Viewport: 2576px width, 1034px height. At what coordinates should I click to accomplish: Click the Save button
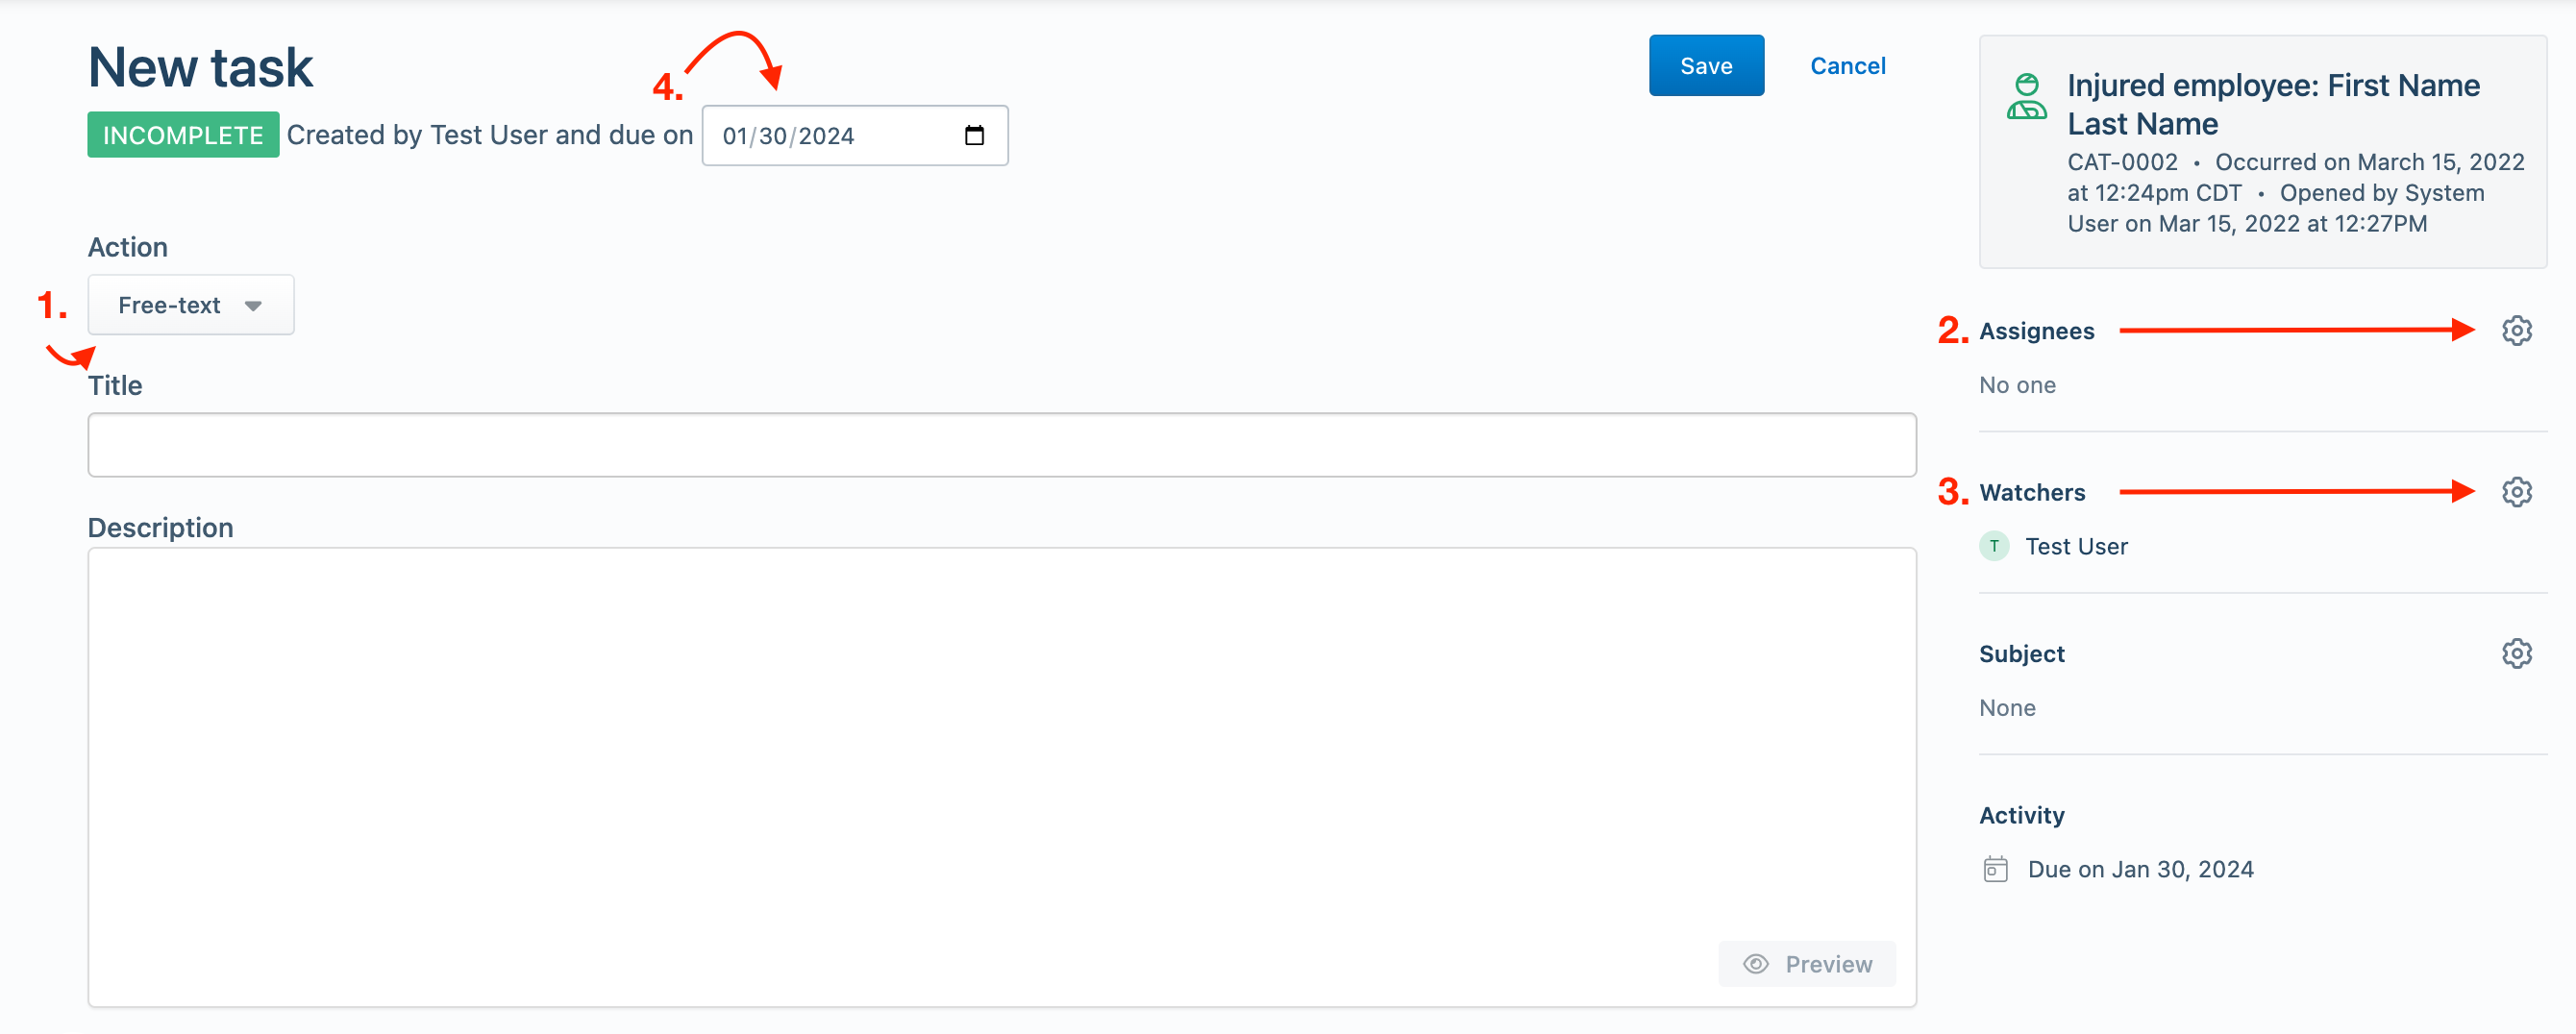(x=1706, y=66)
